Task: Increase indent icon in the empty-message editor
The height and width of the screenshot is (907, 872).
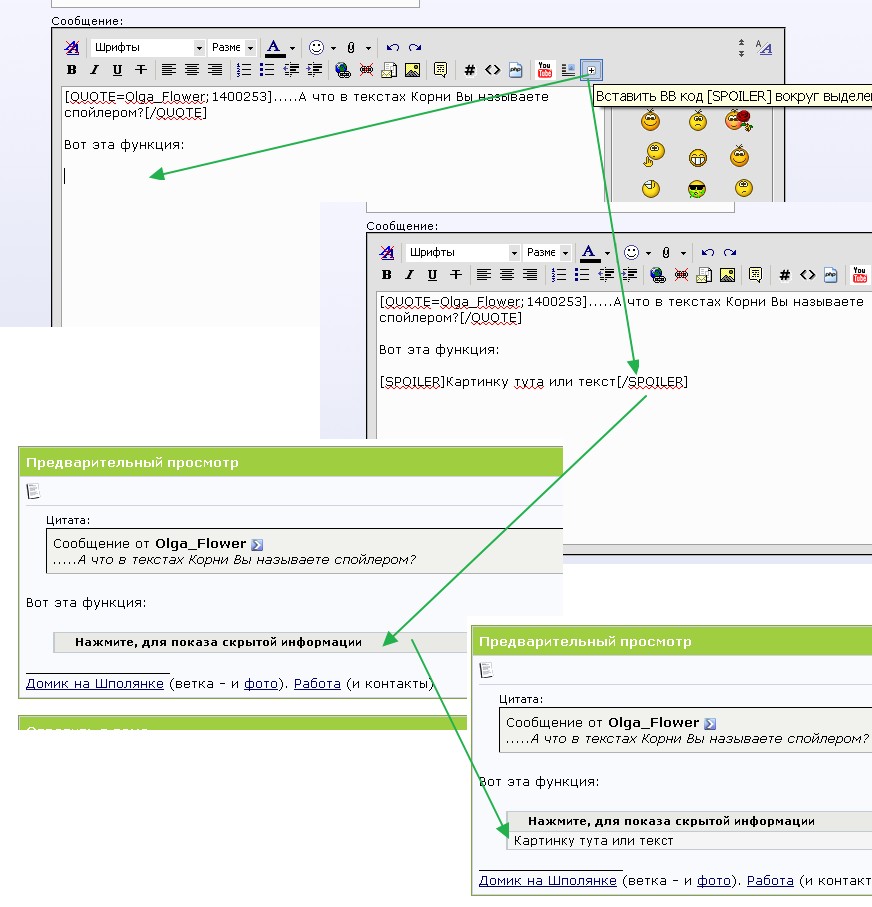Action: tap(314, 70)
